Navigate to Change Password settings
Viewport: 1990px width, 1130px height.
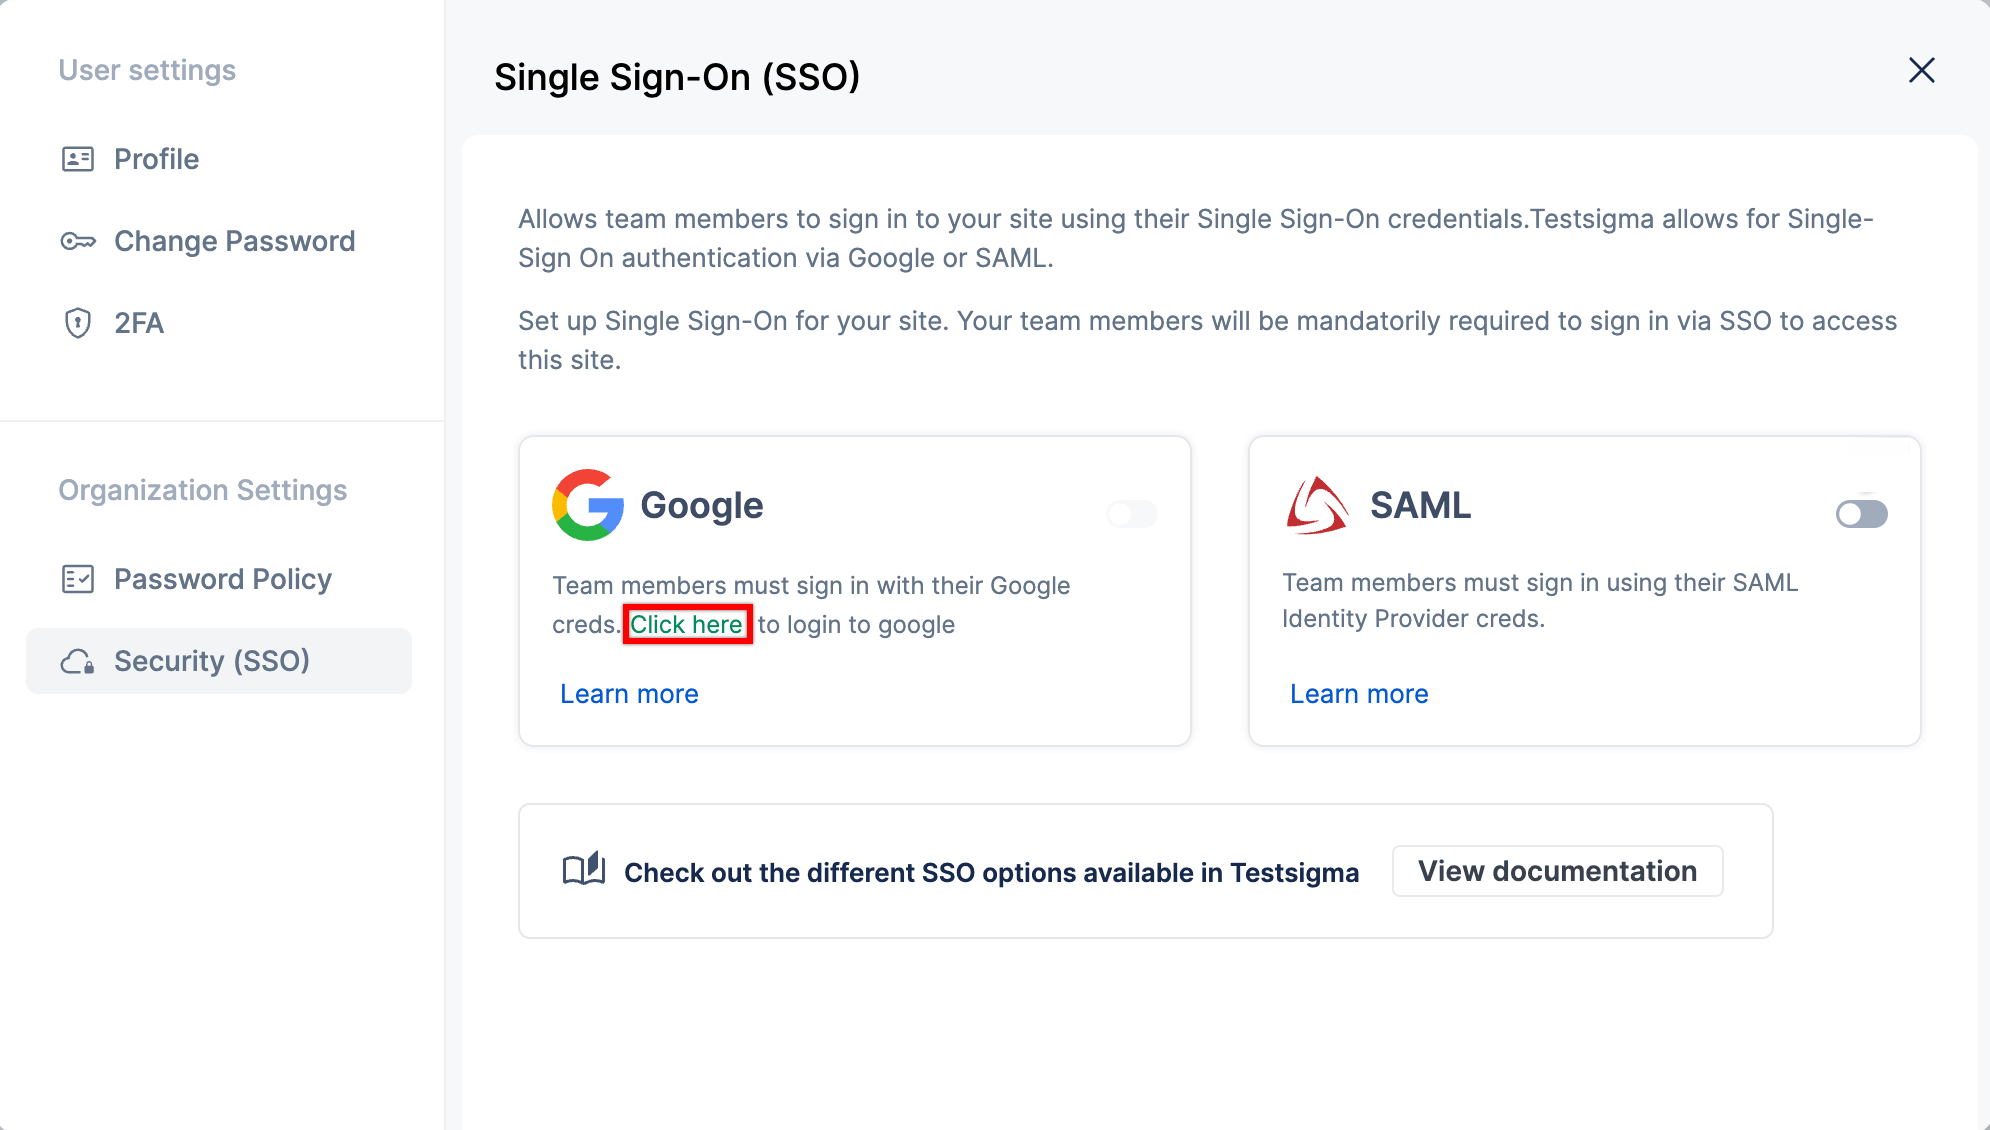click(234, 240)
